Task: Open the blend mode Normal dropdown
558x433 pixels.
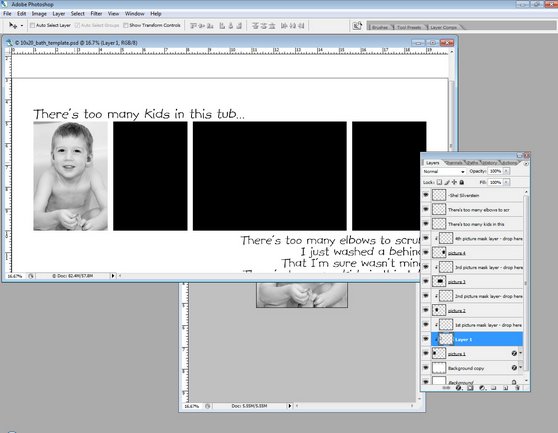Action: click(444, 171)
